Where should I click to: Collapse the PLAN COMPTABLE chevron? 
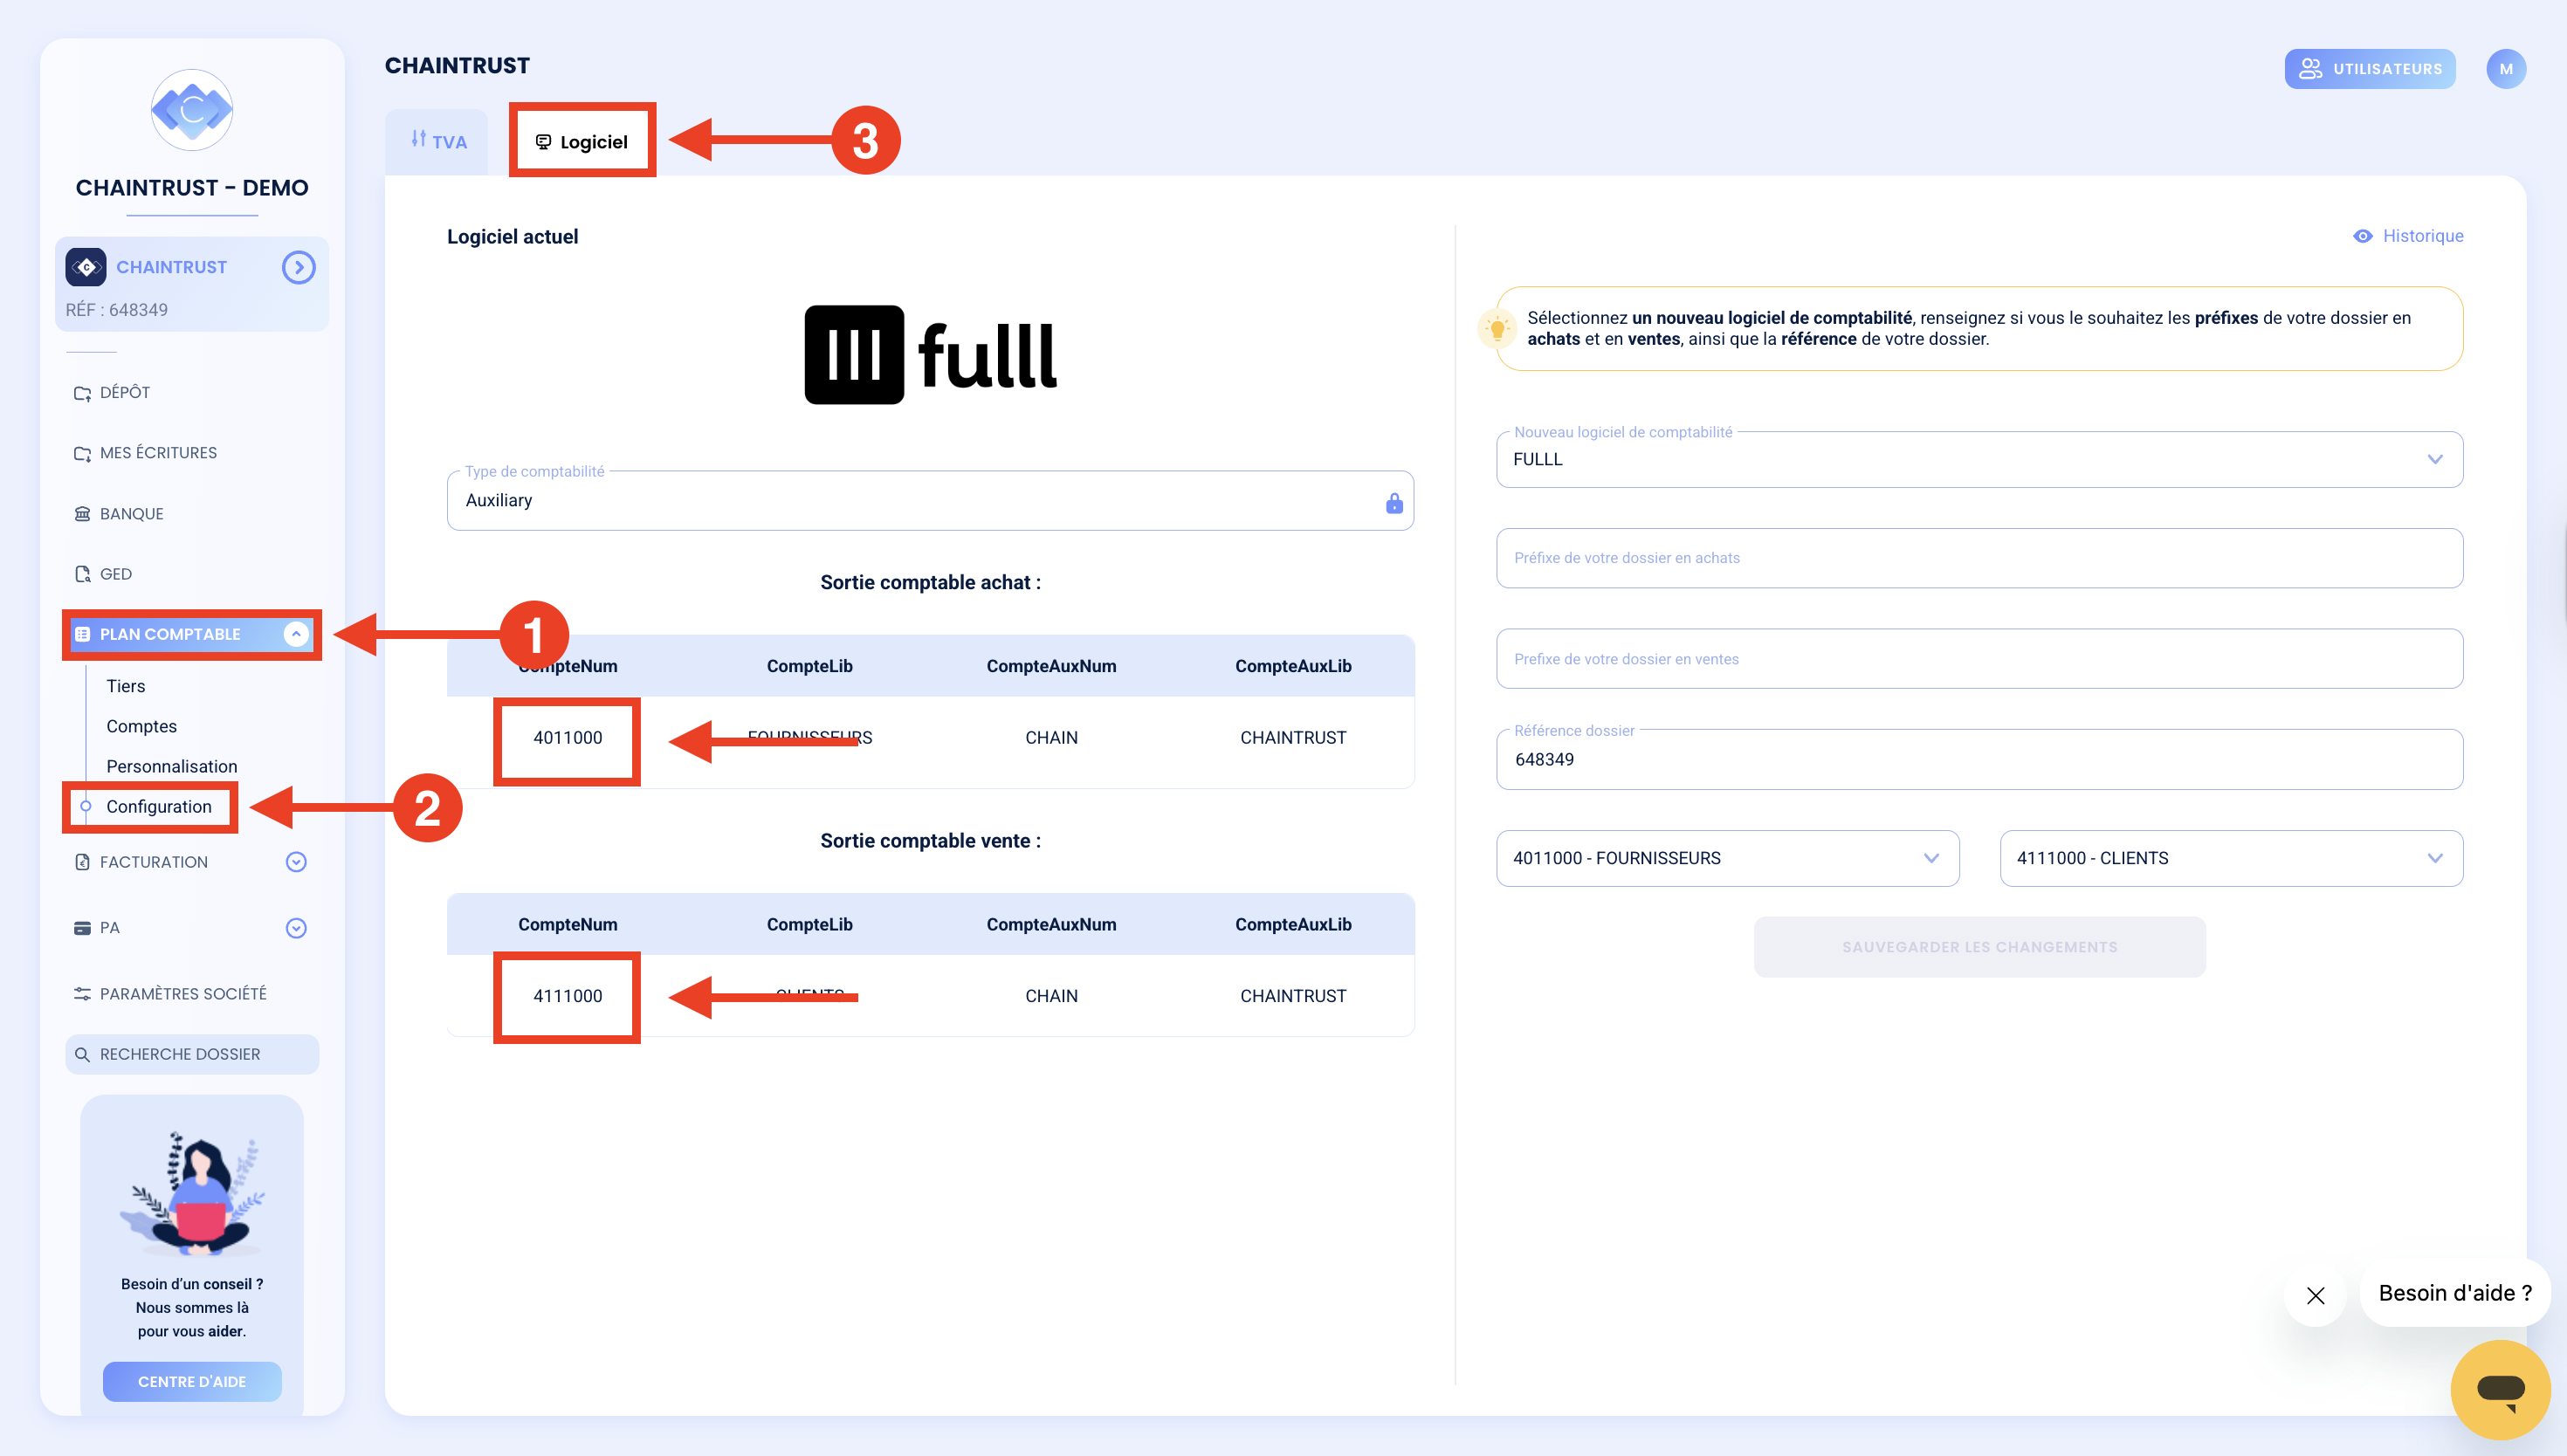click(x=296, y=633)
